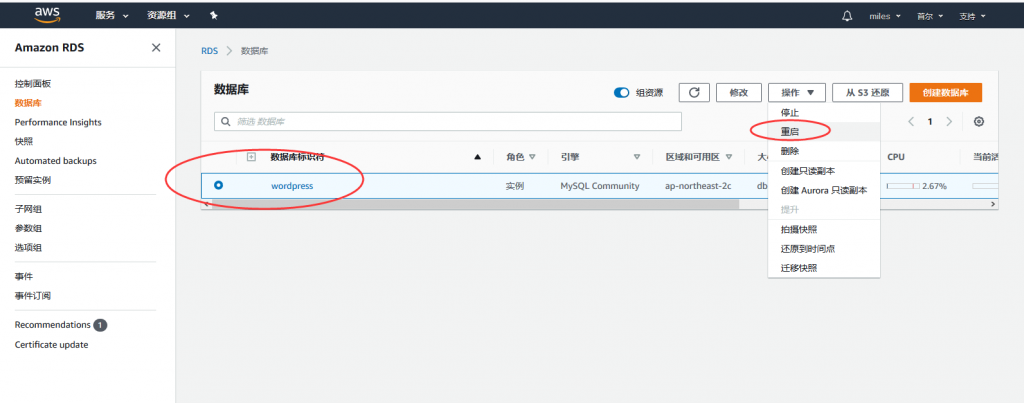
Task: Open the 首尔 region dropdown
Action: point(930,16)
